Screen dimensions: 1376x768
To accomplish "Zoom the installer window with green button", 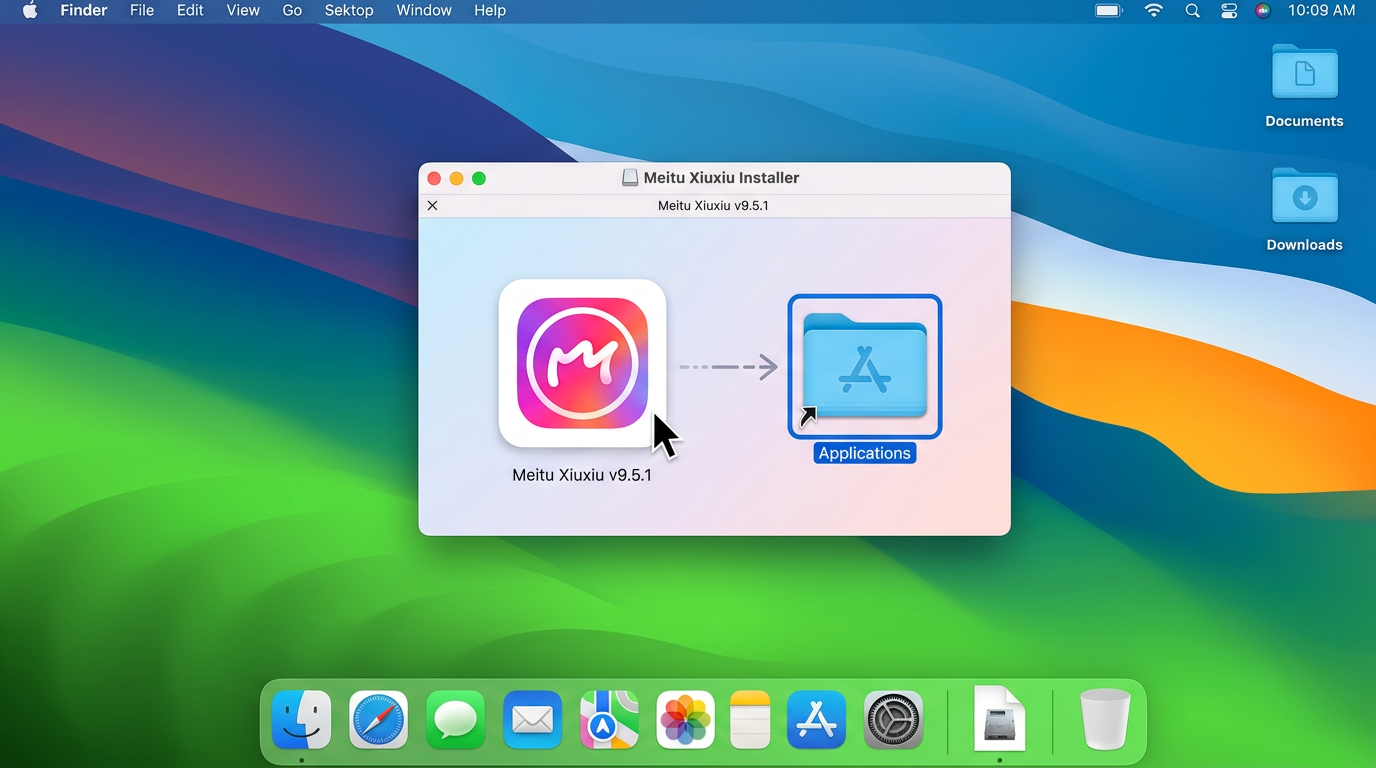I will [x=479, y=178].
